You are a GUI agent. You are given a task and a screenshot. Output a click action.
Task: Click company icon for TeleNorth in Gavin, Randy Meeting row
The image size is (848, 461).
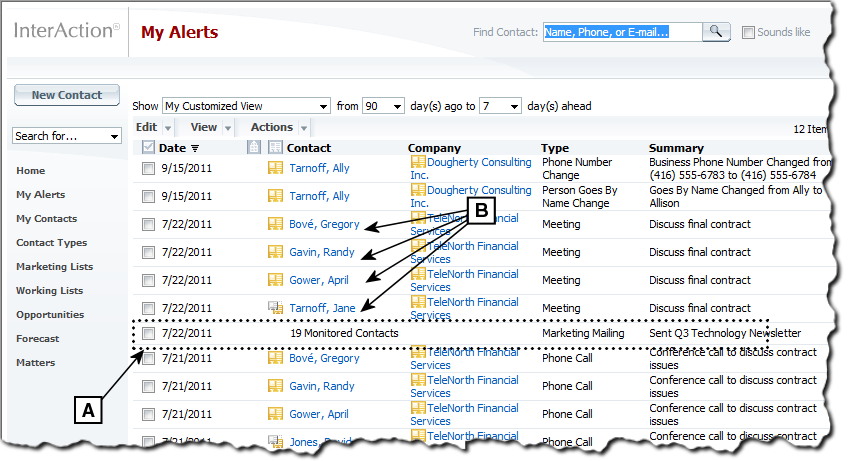click(418, 245)
